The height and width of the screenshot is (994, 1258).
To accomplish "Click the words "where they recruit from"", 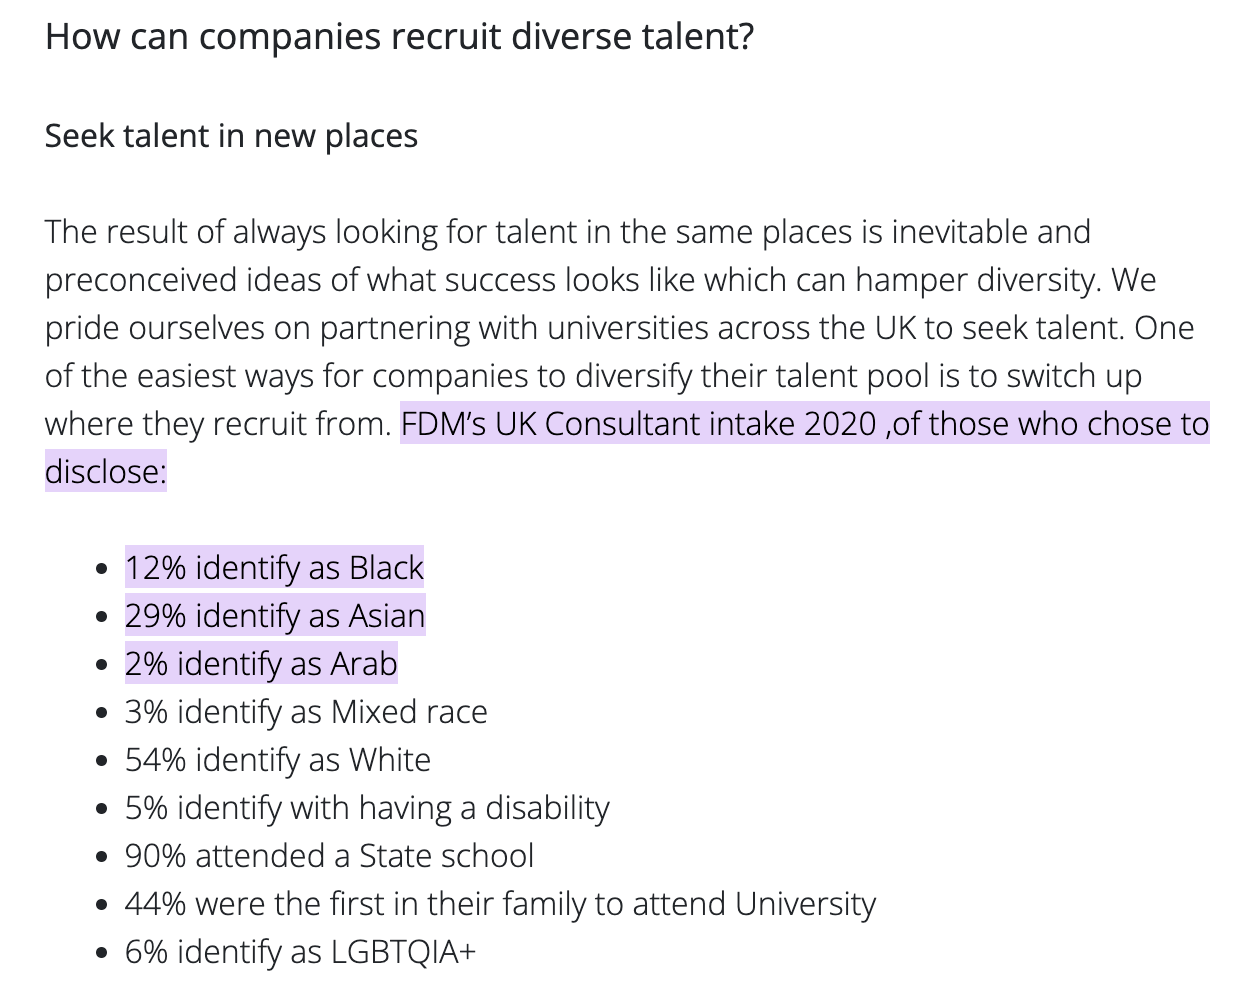I will (x=217, y=424).
